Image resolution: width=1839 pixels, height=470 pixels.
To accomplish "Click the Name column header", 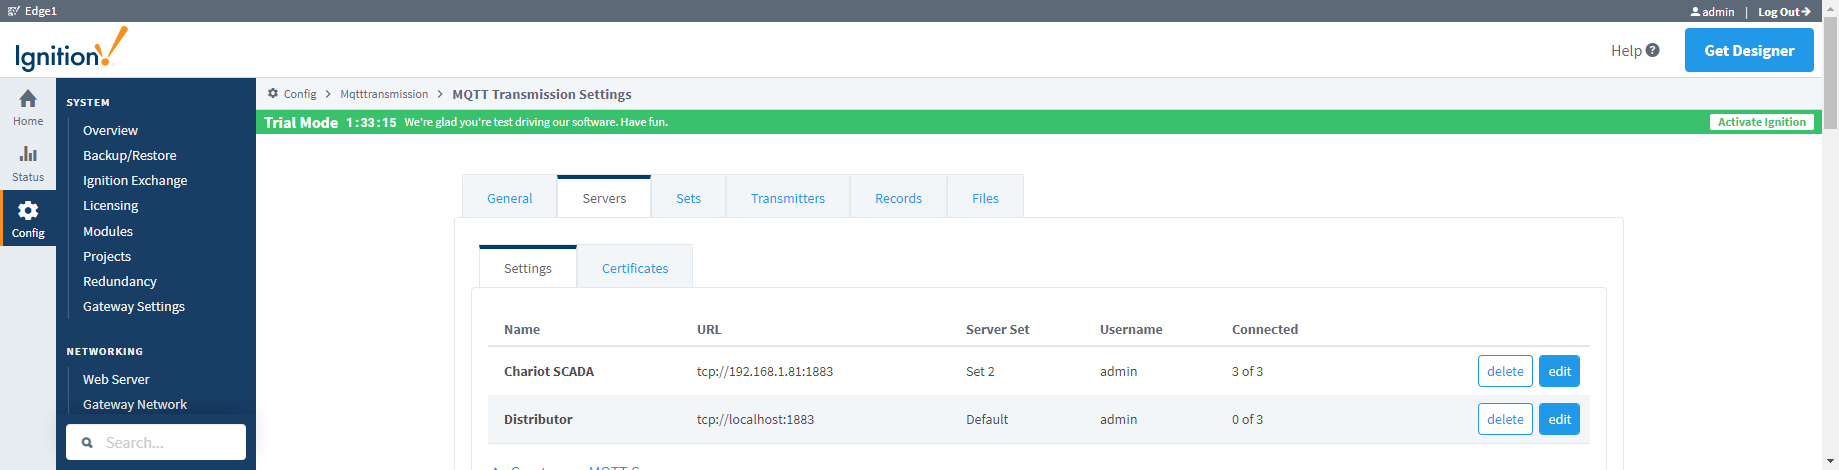I will [522, 329].
